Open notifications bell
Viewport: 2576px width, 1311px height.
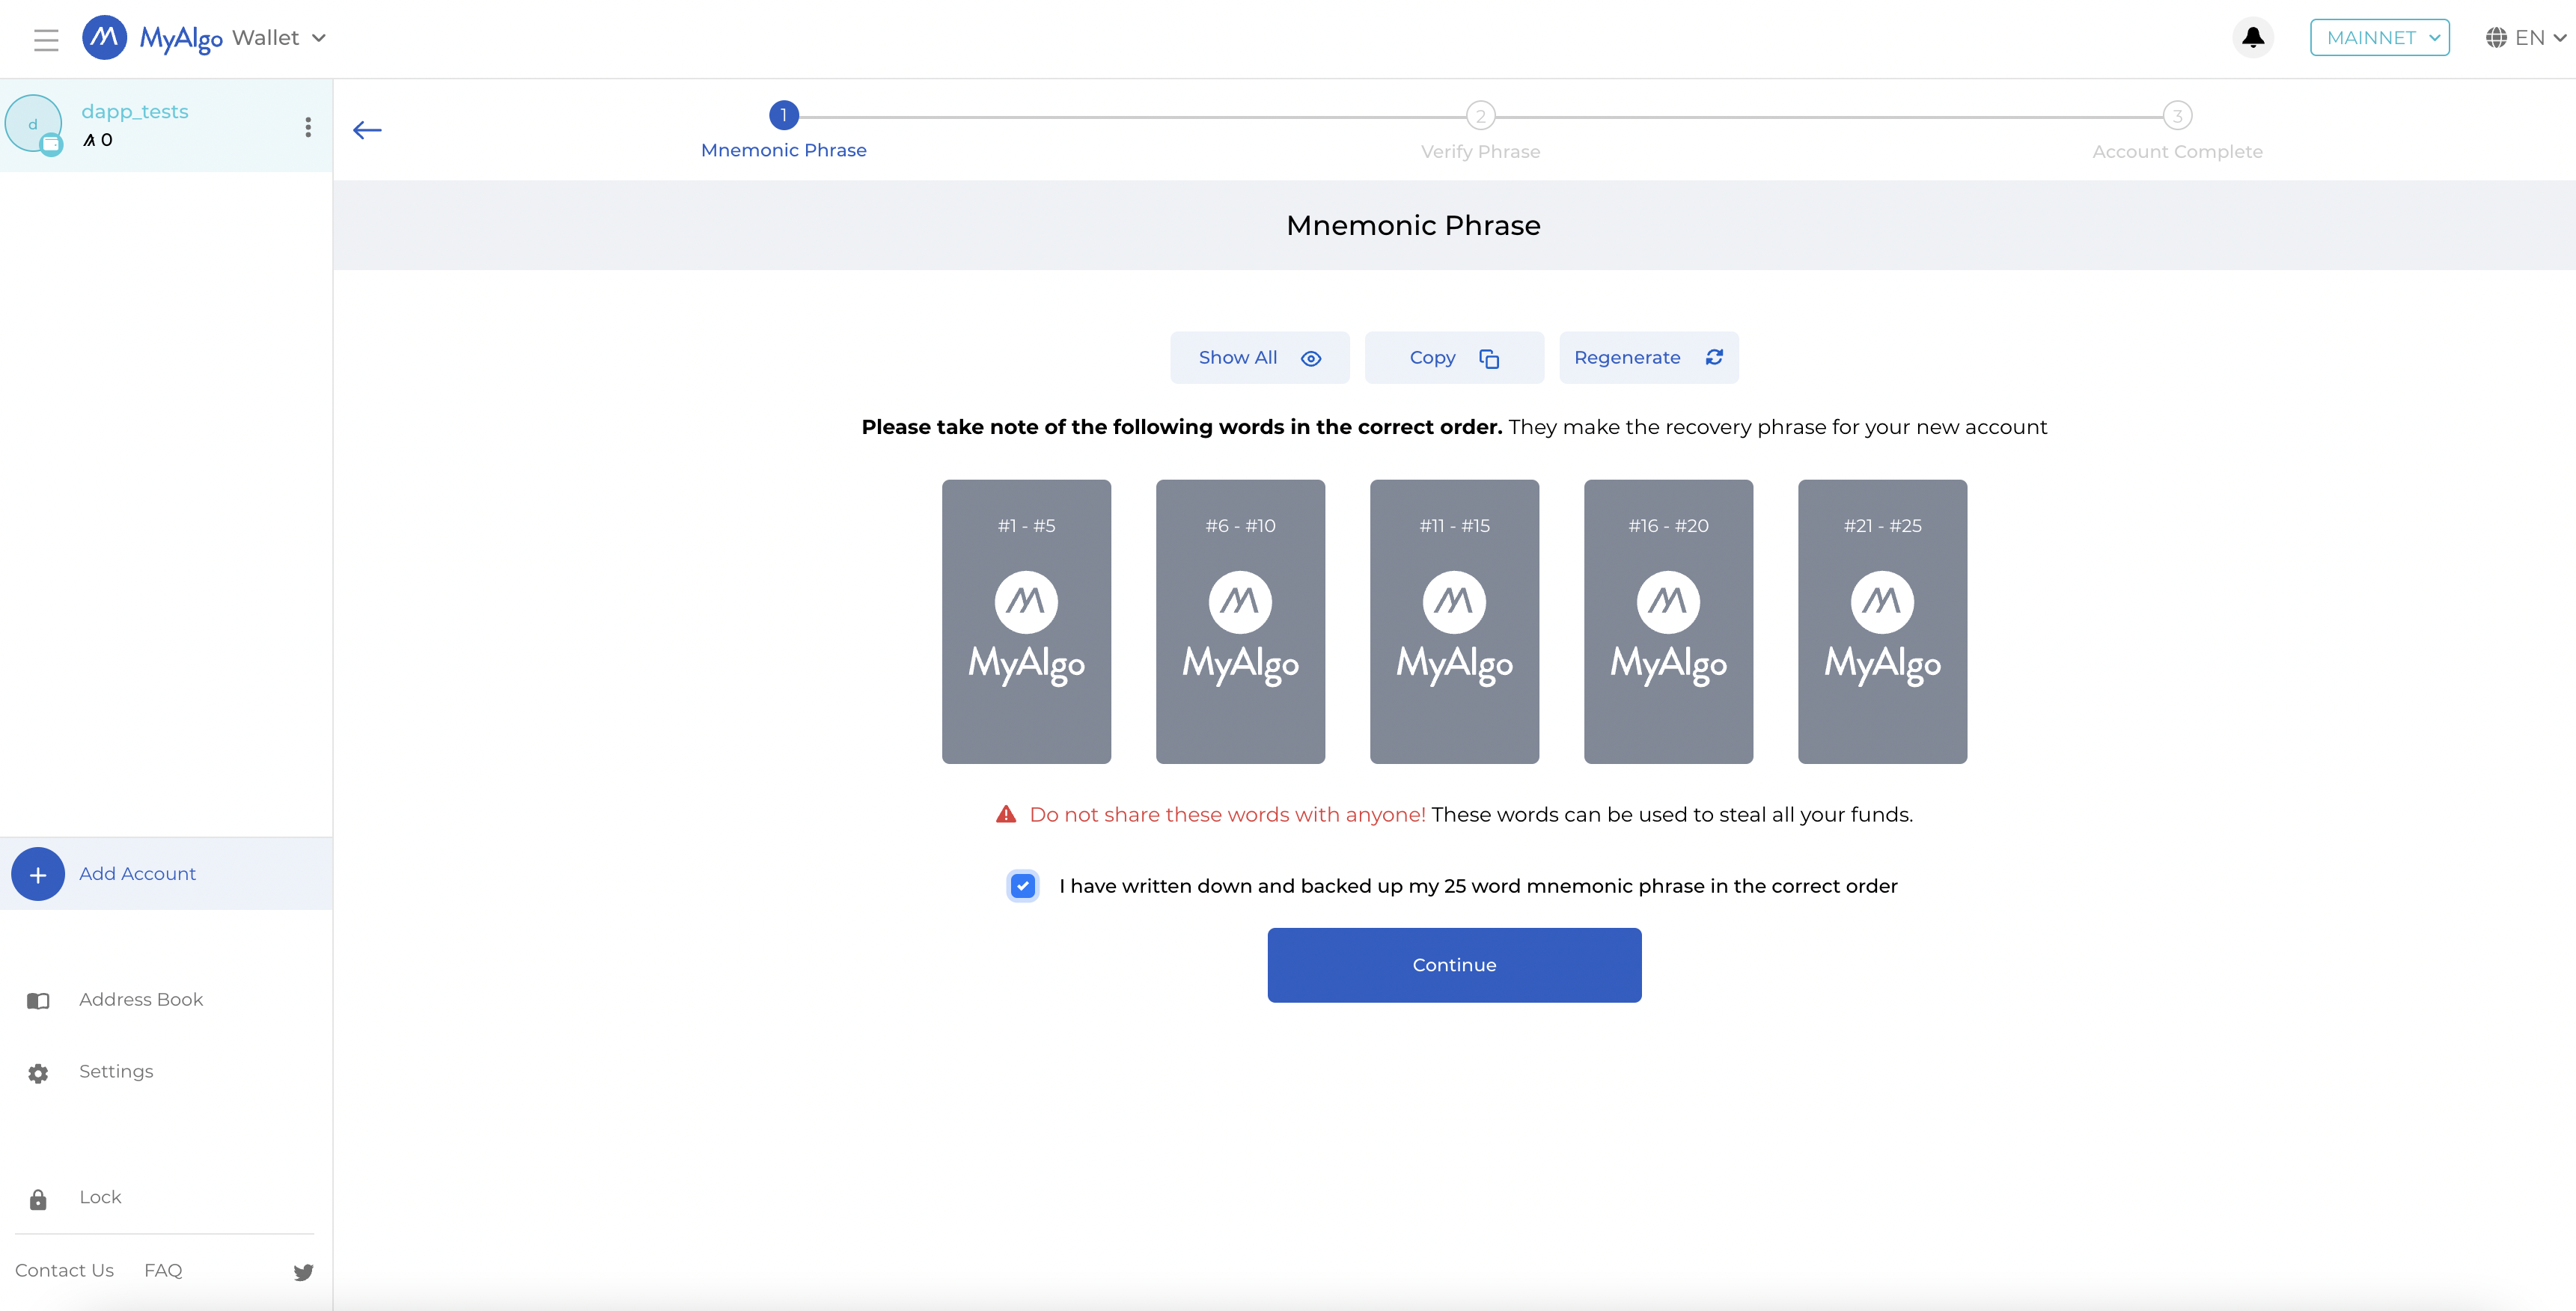tap(2253, 38)
